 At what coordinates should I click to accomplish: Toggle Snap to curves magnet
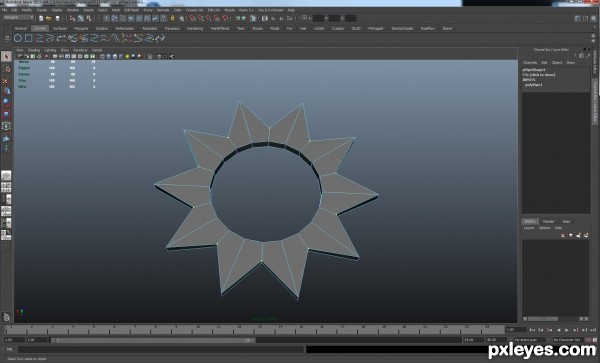(x=201, y=18)
